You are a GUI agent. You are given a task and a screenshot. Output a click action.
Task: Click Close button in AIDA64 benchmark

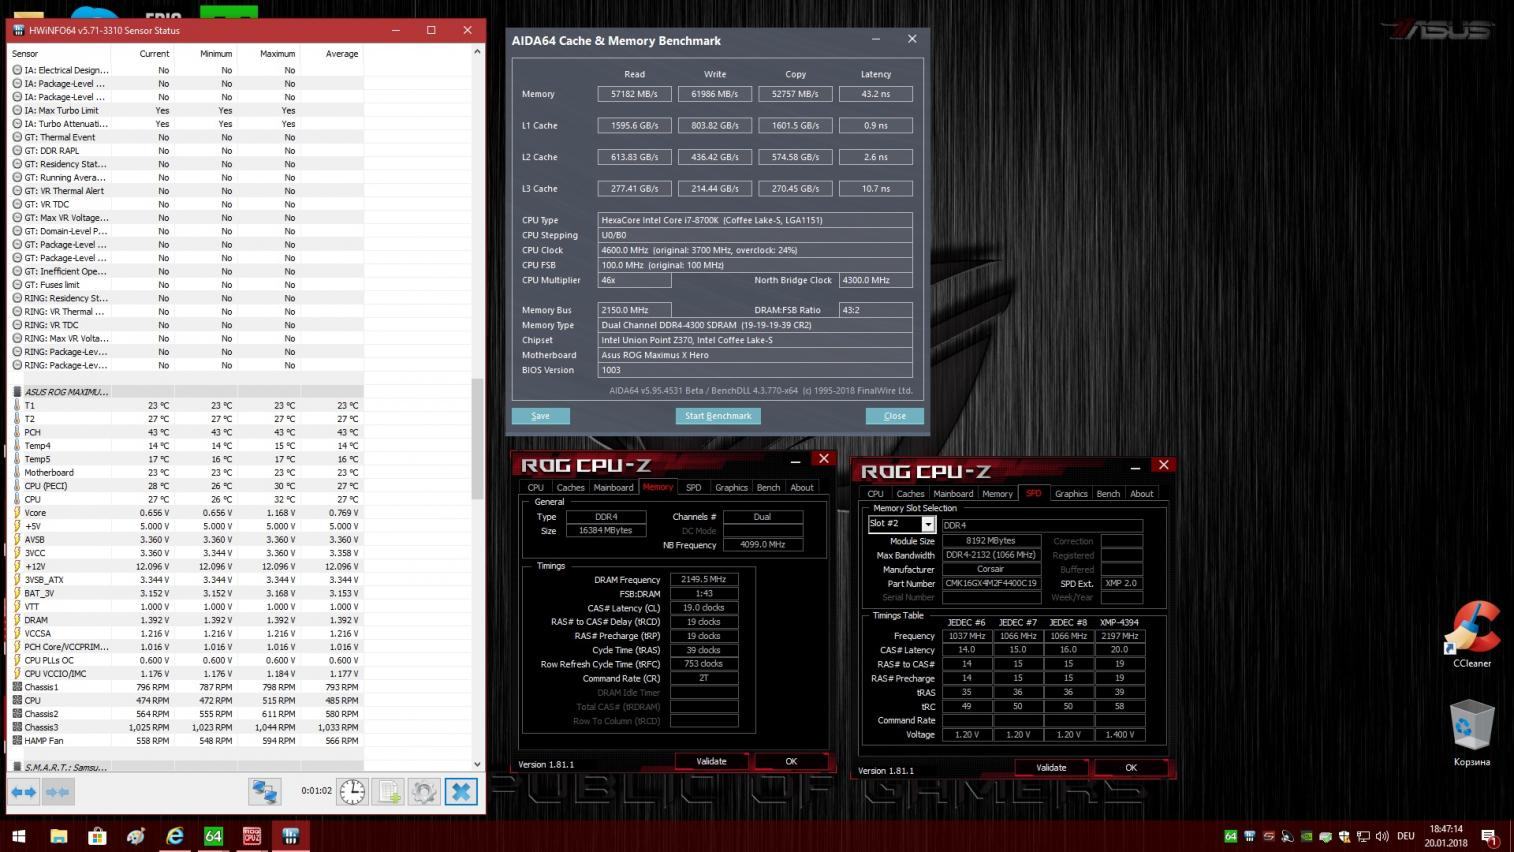(895, 416)
